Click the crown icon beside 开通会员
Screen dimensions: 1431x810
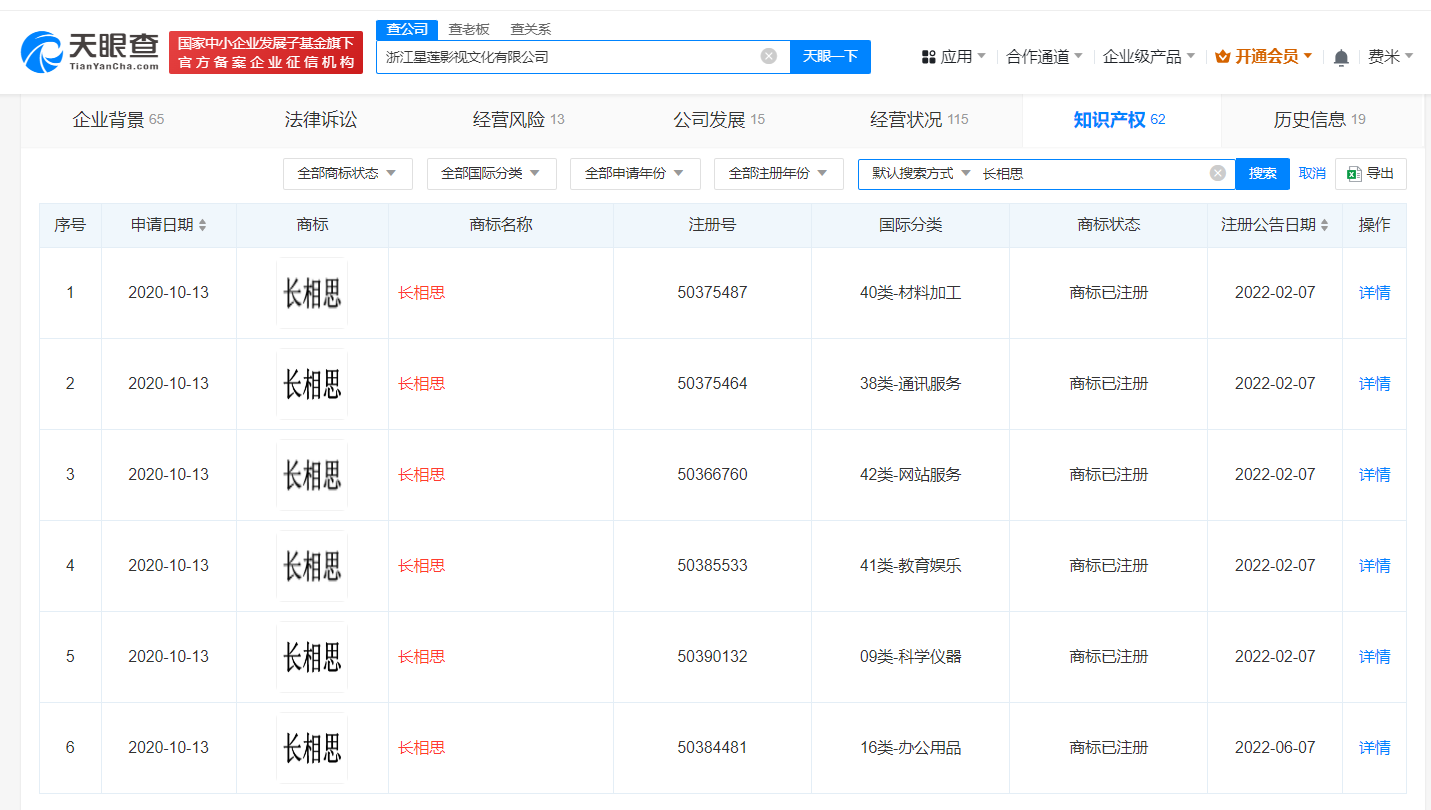[1222, 56]
